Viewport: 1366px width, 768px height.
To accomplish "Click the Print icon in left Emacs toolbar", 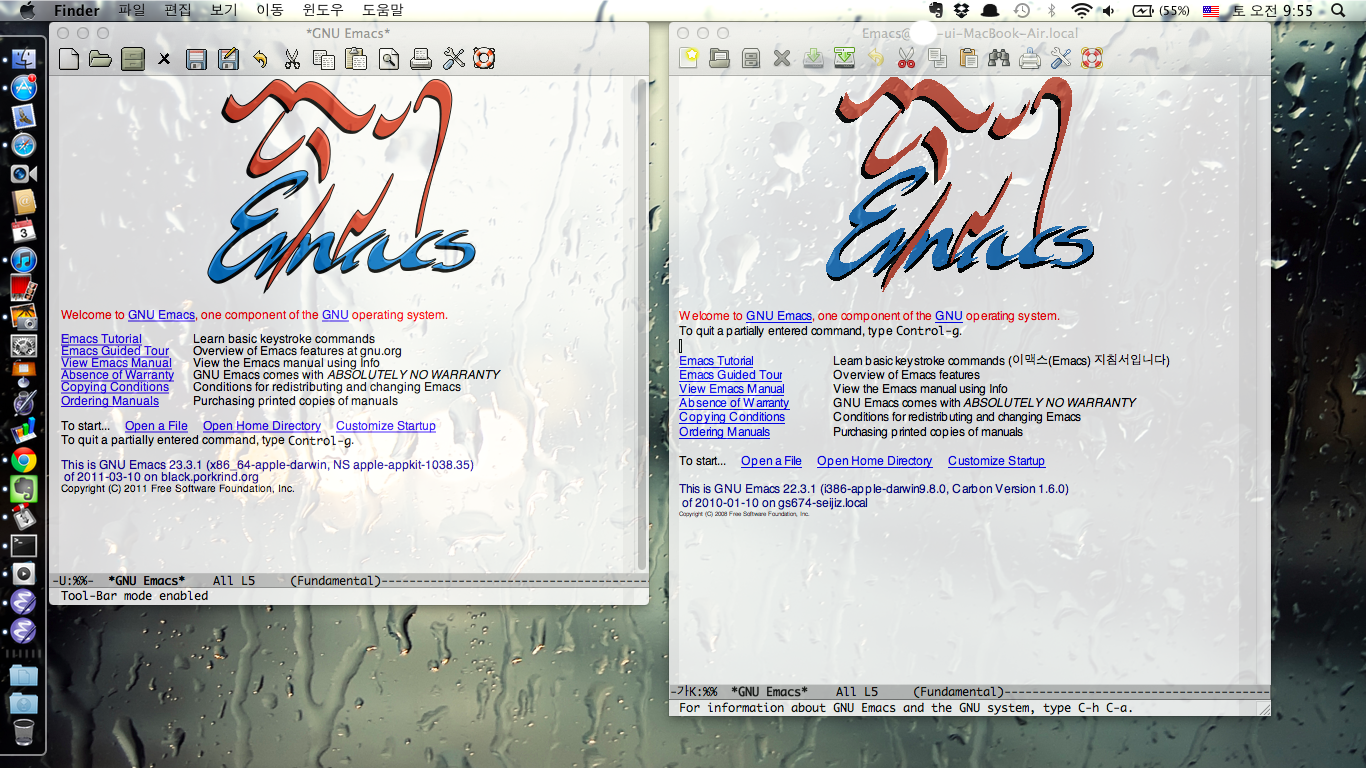I will [421, 59].
